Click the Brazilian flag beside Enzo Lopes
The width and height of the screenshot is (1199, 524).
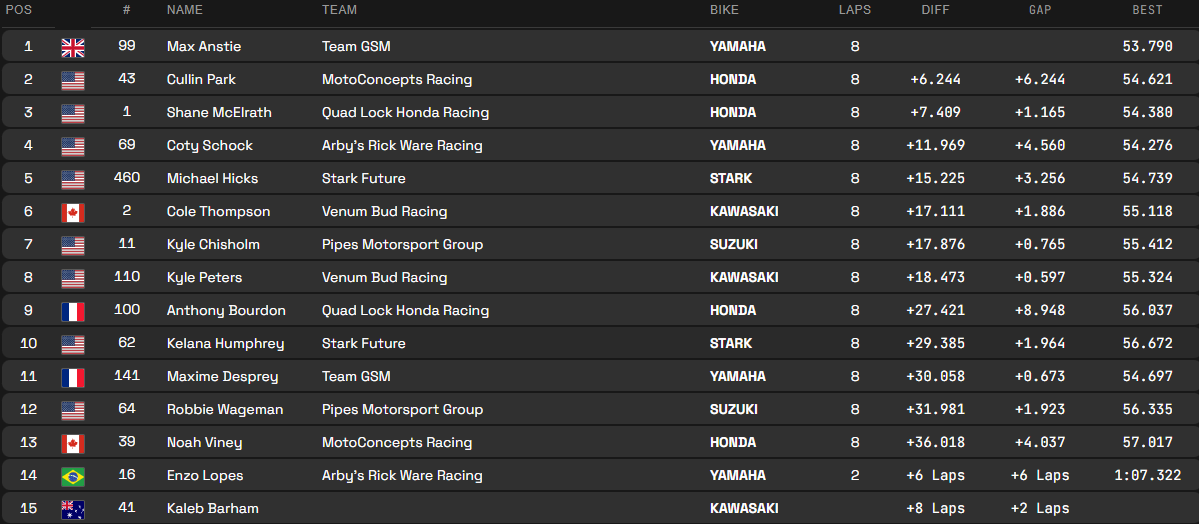click(73, 476)
